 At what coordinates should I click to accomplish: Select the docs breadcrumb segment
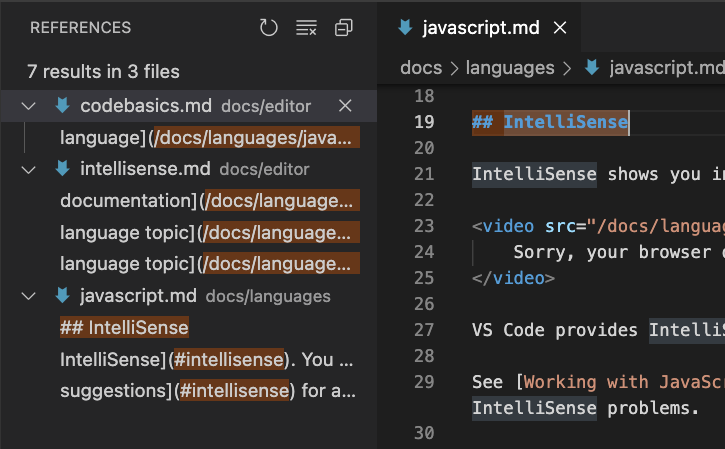click(420, 68)
